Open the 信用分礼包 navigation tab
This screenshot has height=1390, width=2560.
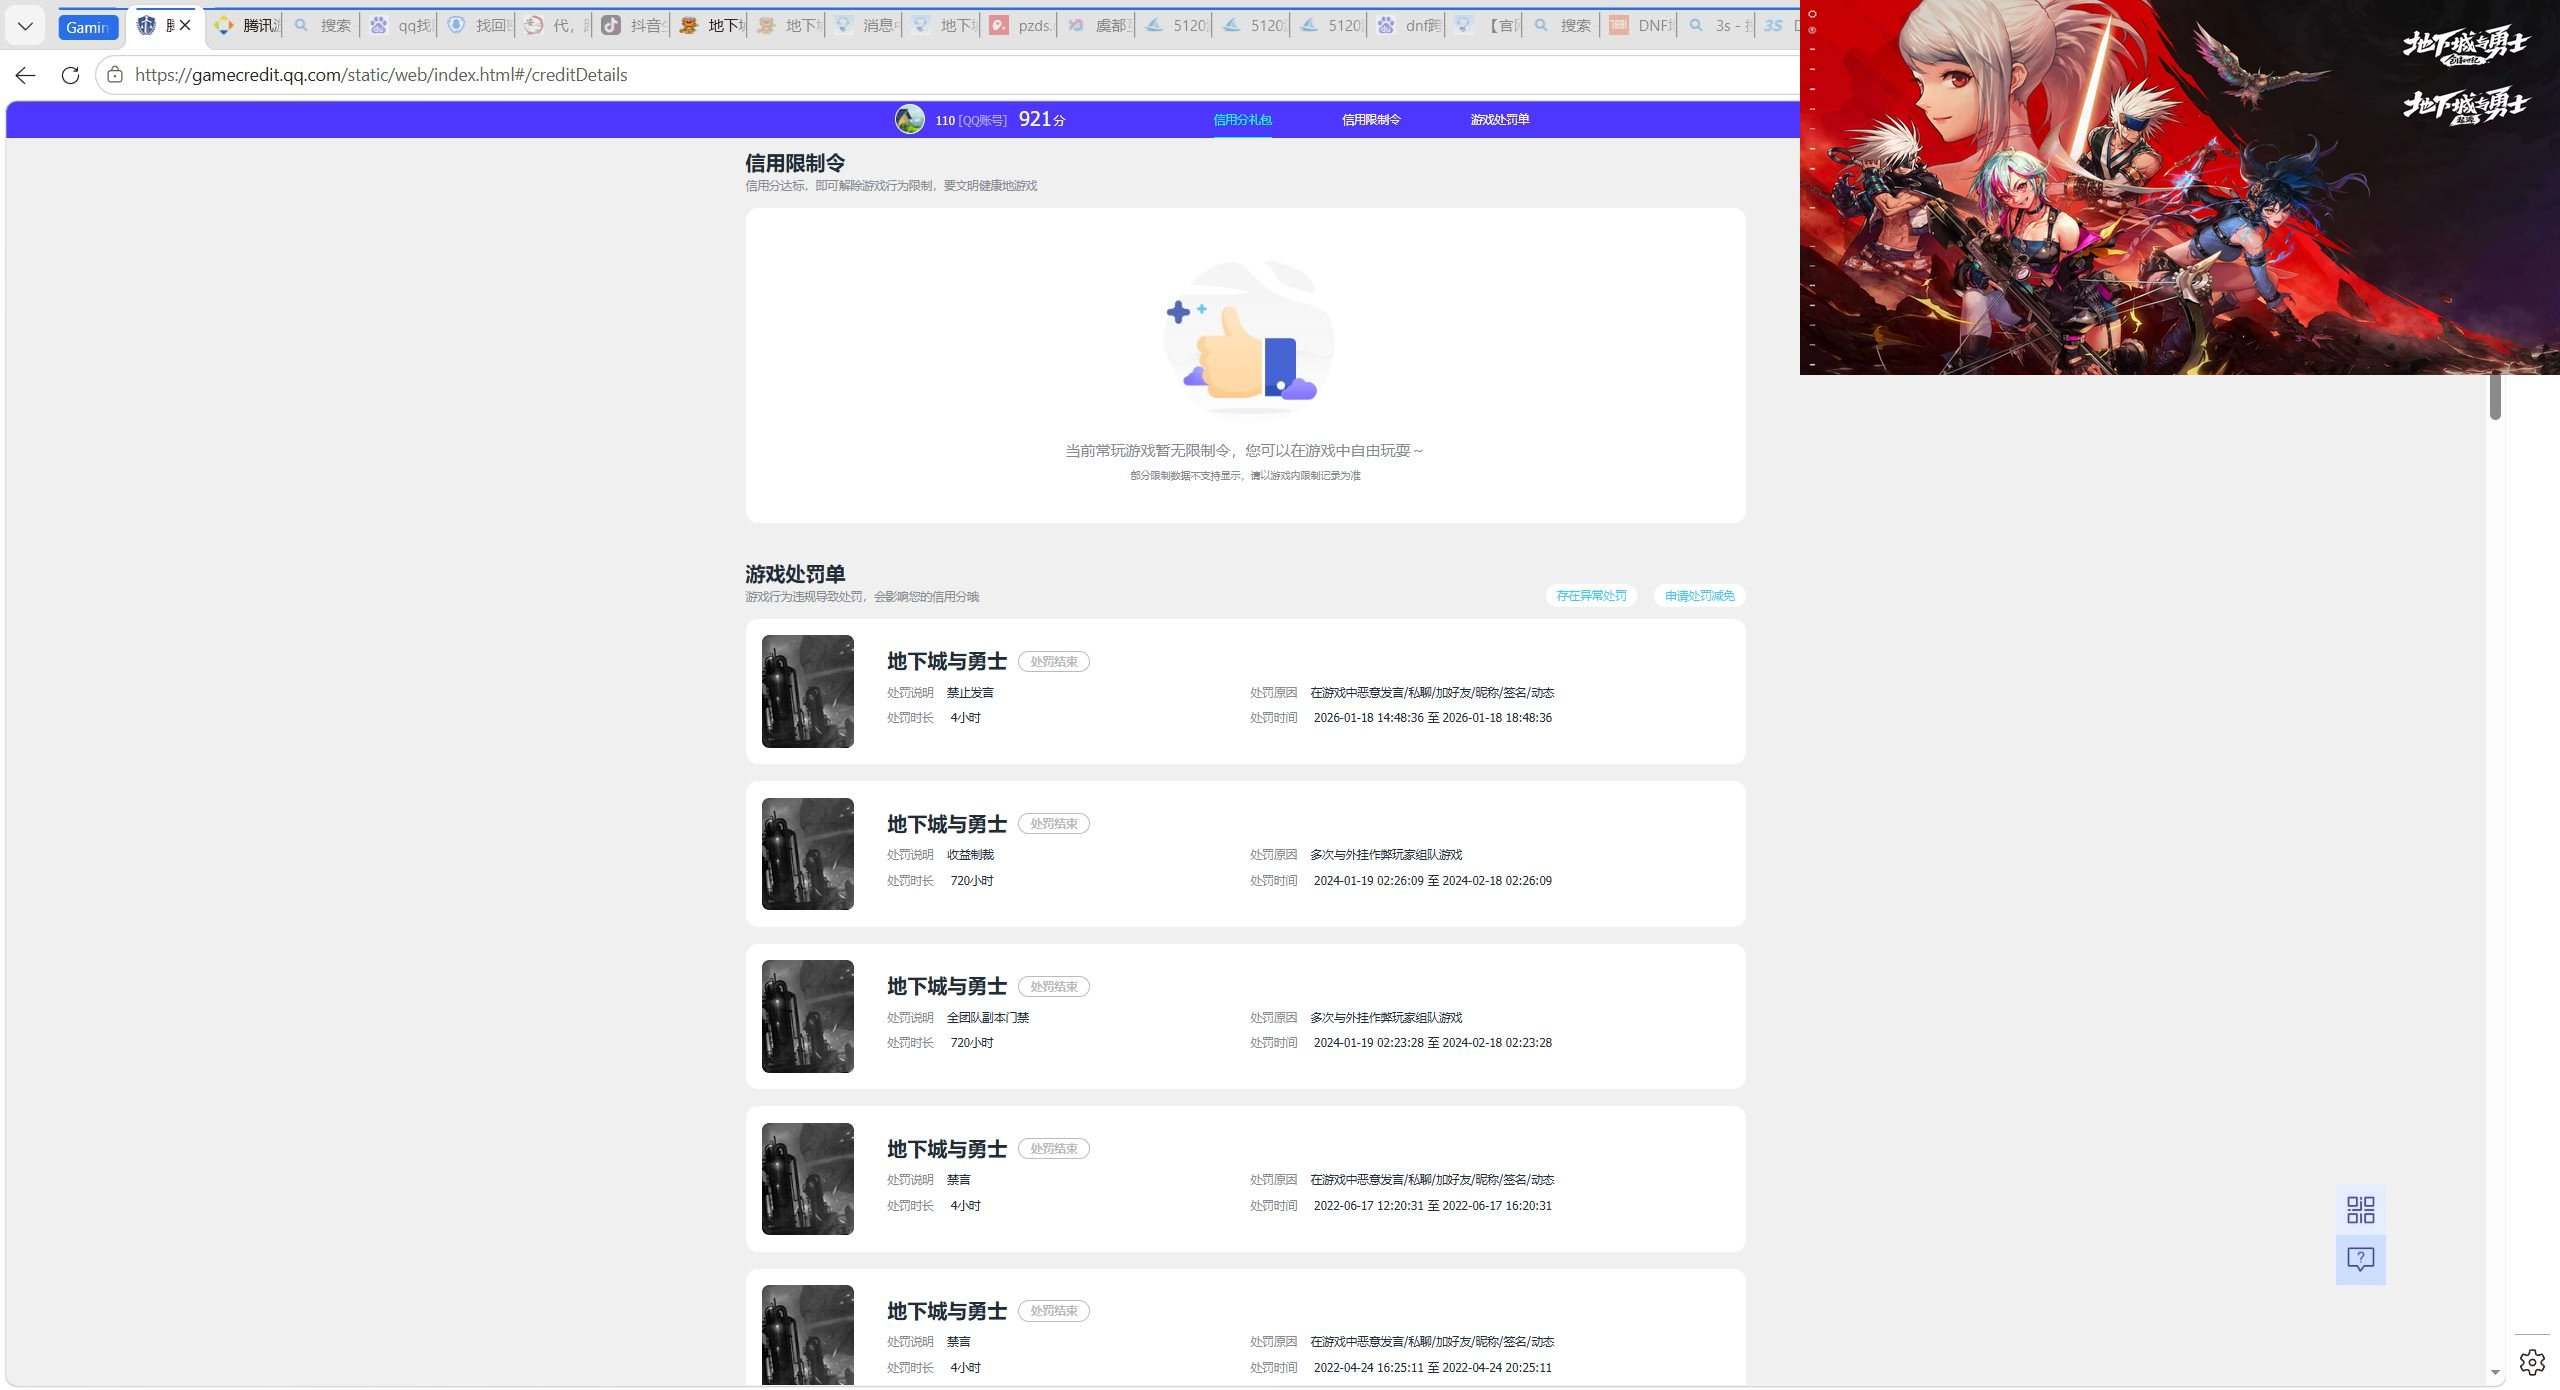pos(1242,120)
